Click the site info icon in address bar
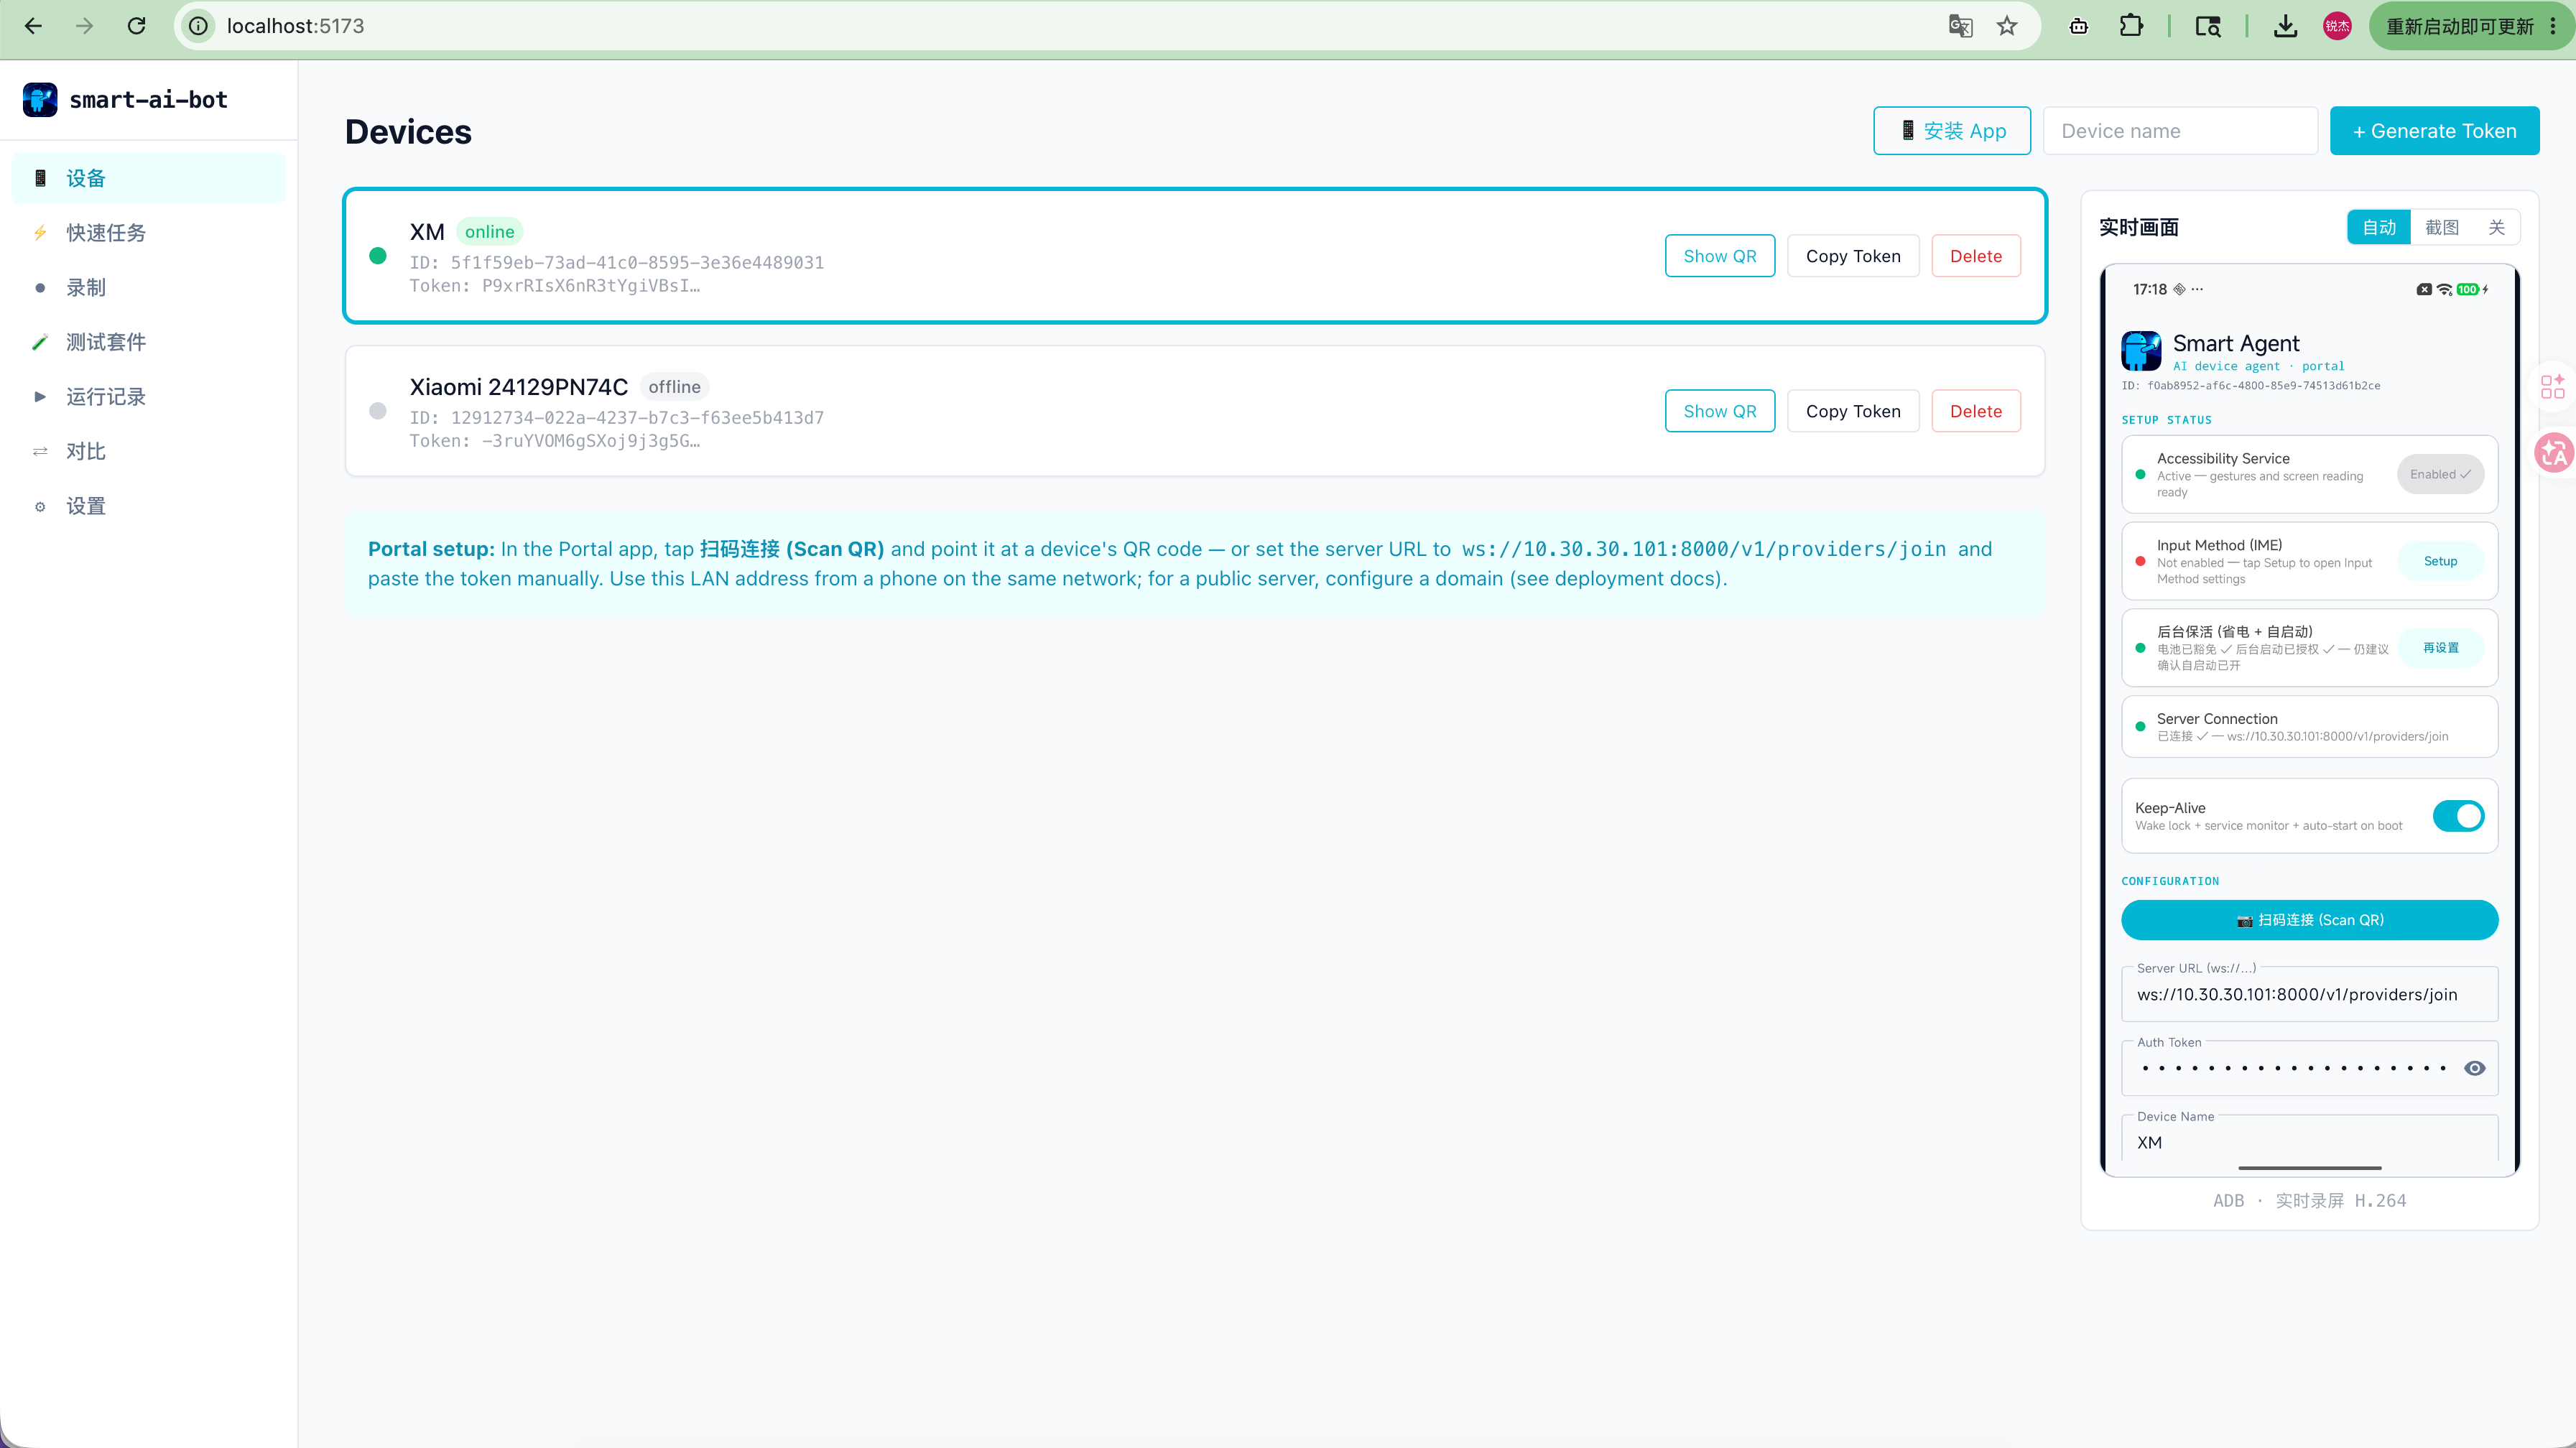The image size is (2576, 1448). click(199, 26)
